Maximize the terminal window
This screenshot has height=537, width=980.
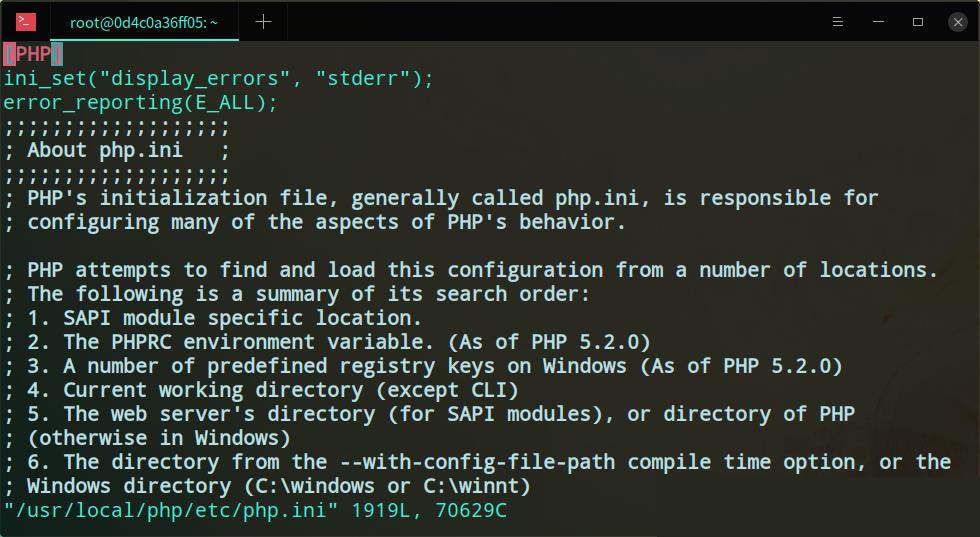(x=918, y=21)
